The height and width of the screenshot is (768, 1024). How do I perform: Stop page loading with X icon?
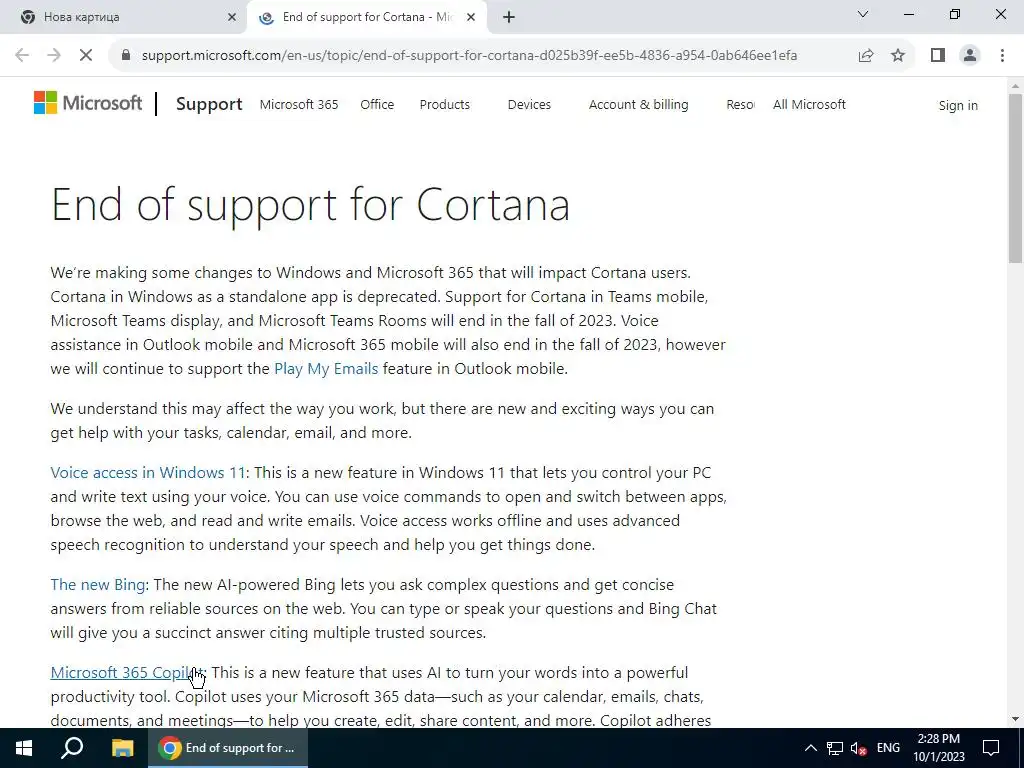point(86,56)
